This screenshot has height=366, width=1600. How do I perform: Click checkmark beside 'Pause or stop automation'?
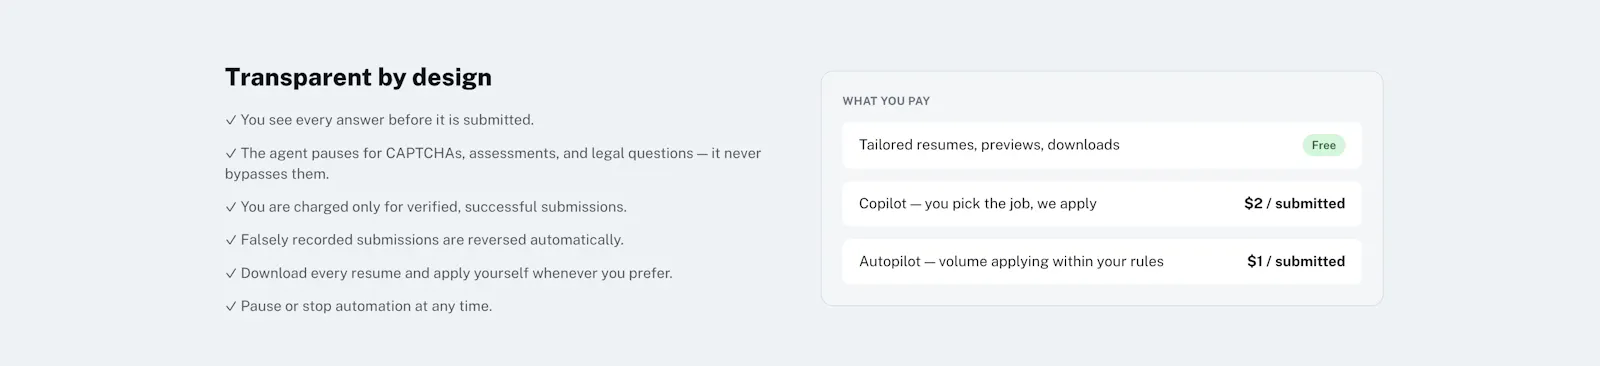point(231,306)
